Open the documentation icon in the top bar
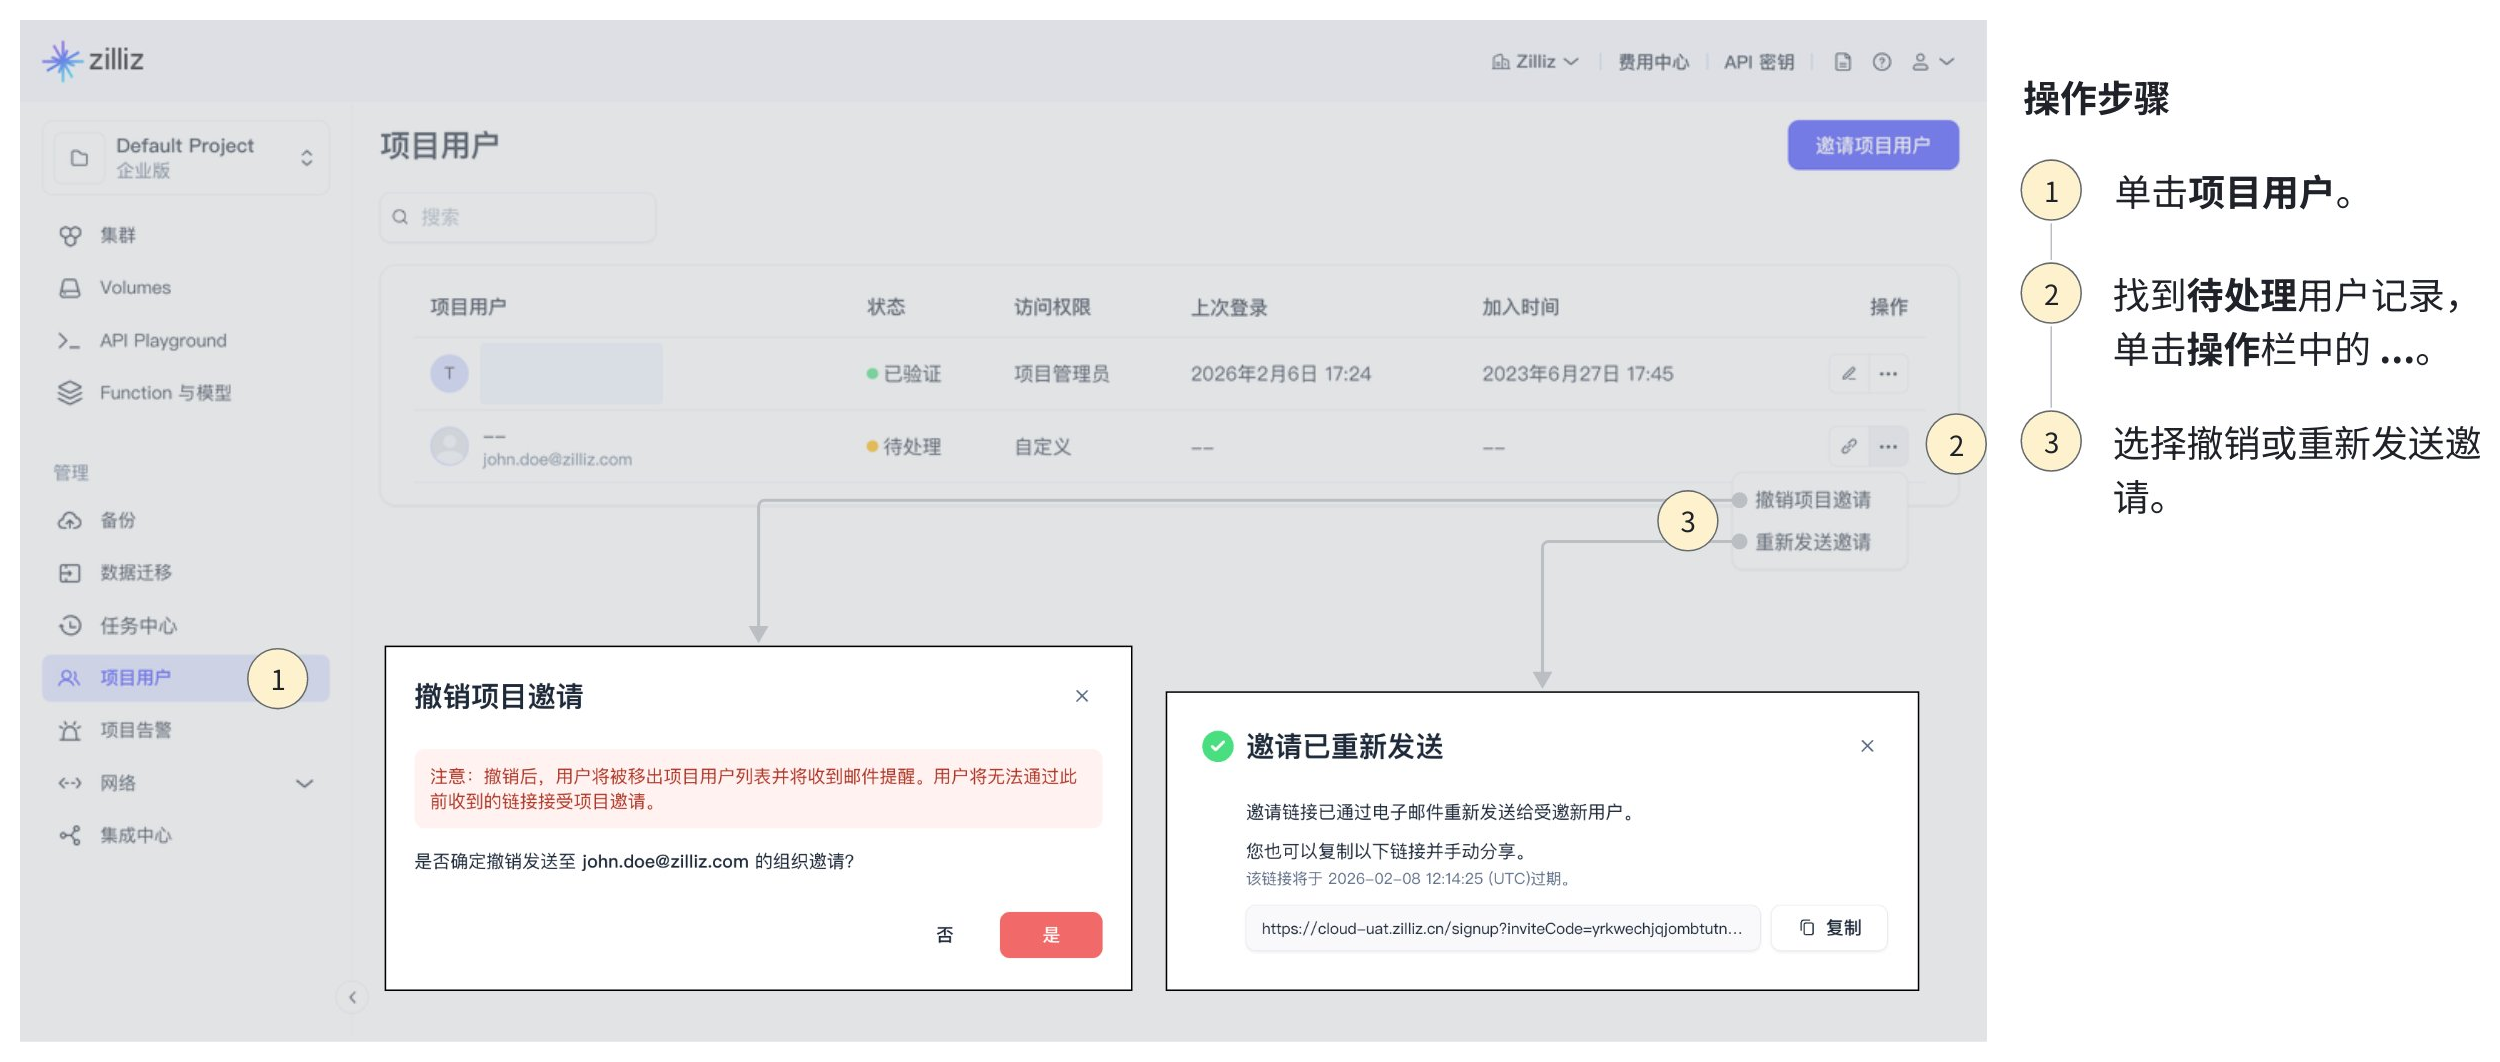The width and height of the screenshot is (2500, 1062). point(1842,62)
